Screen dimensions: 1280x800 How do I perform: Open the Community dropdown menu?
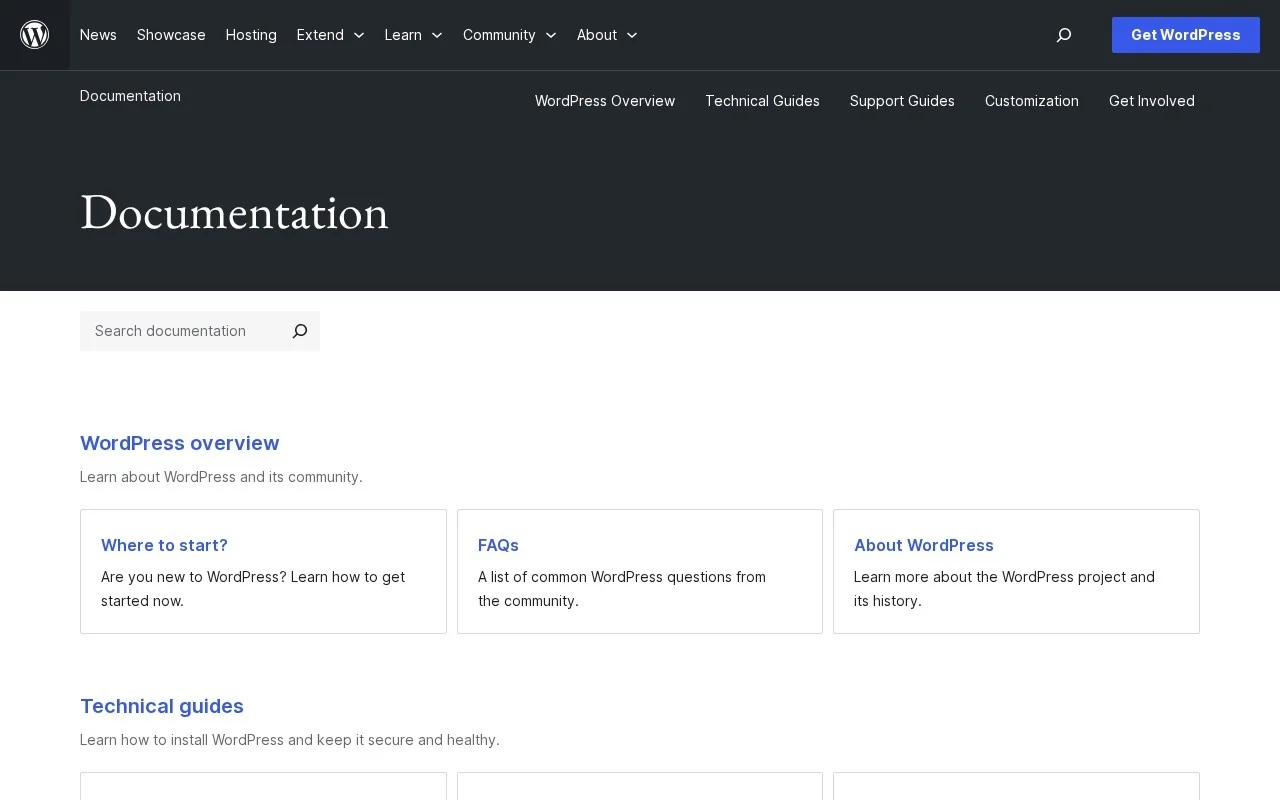pyautogui.click(x=509, y=35)
